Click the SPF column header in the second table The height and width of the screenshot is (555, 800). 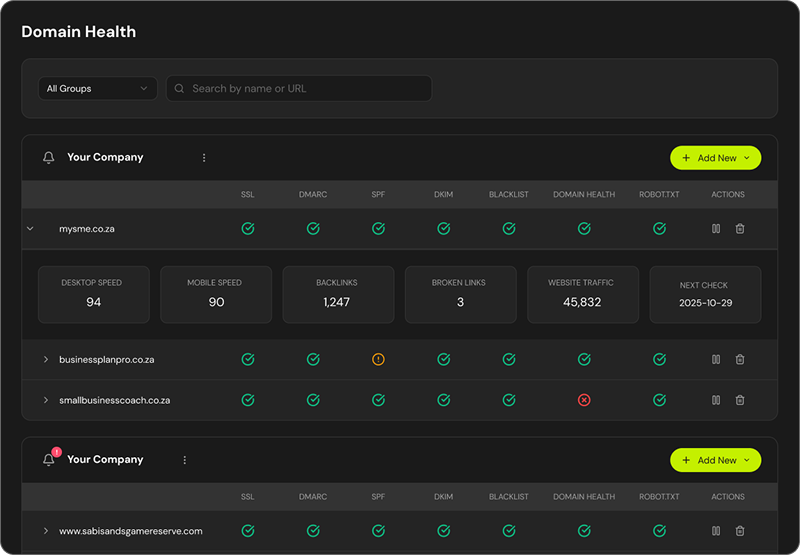pos(378,496)
